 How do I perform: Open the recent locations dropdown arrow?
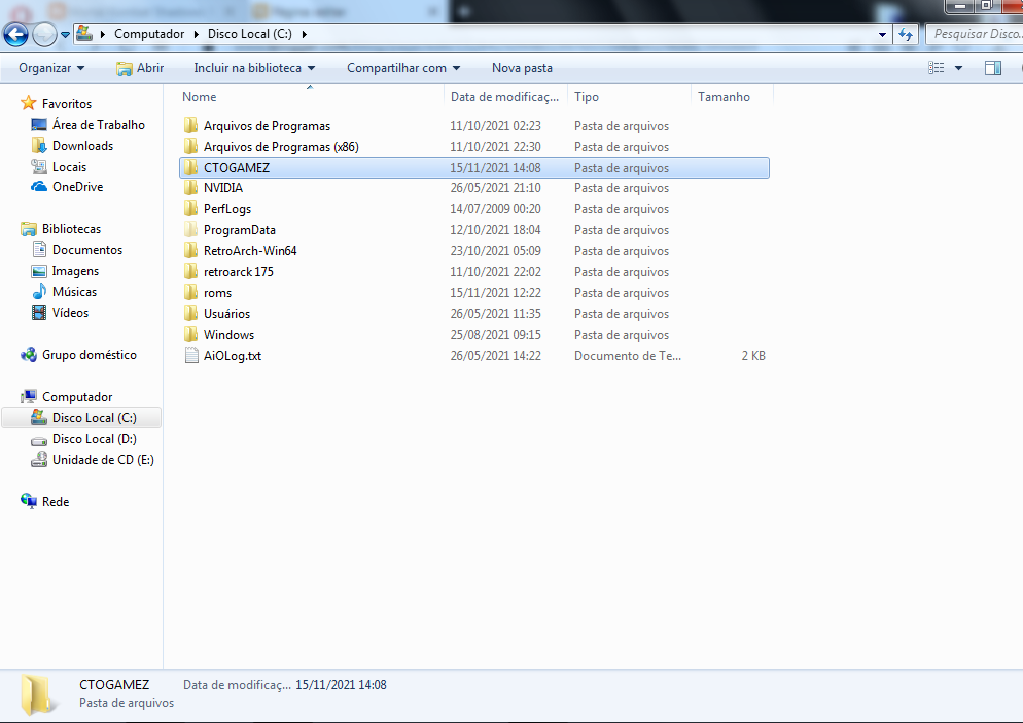pos(65,35)
